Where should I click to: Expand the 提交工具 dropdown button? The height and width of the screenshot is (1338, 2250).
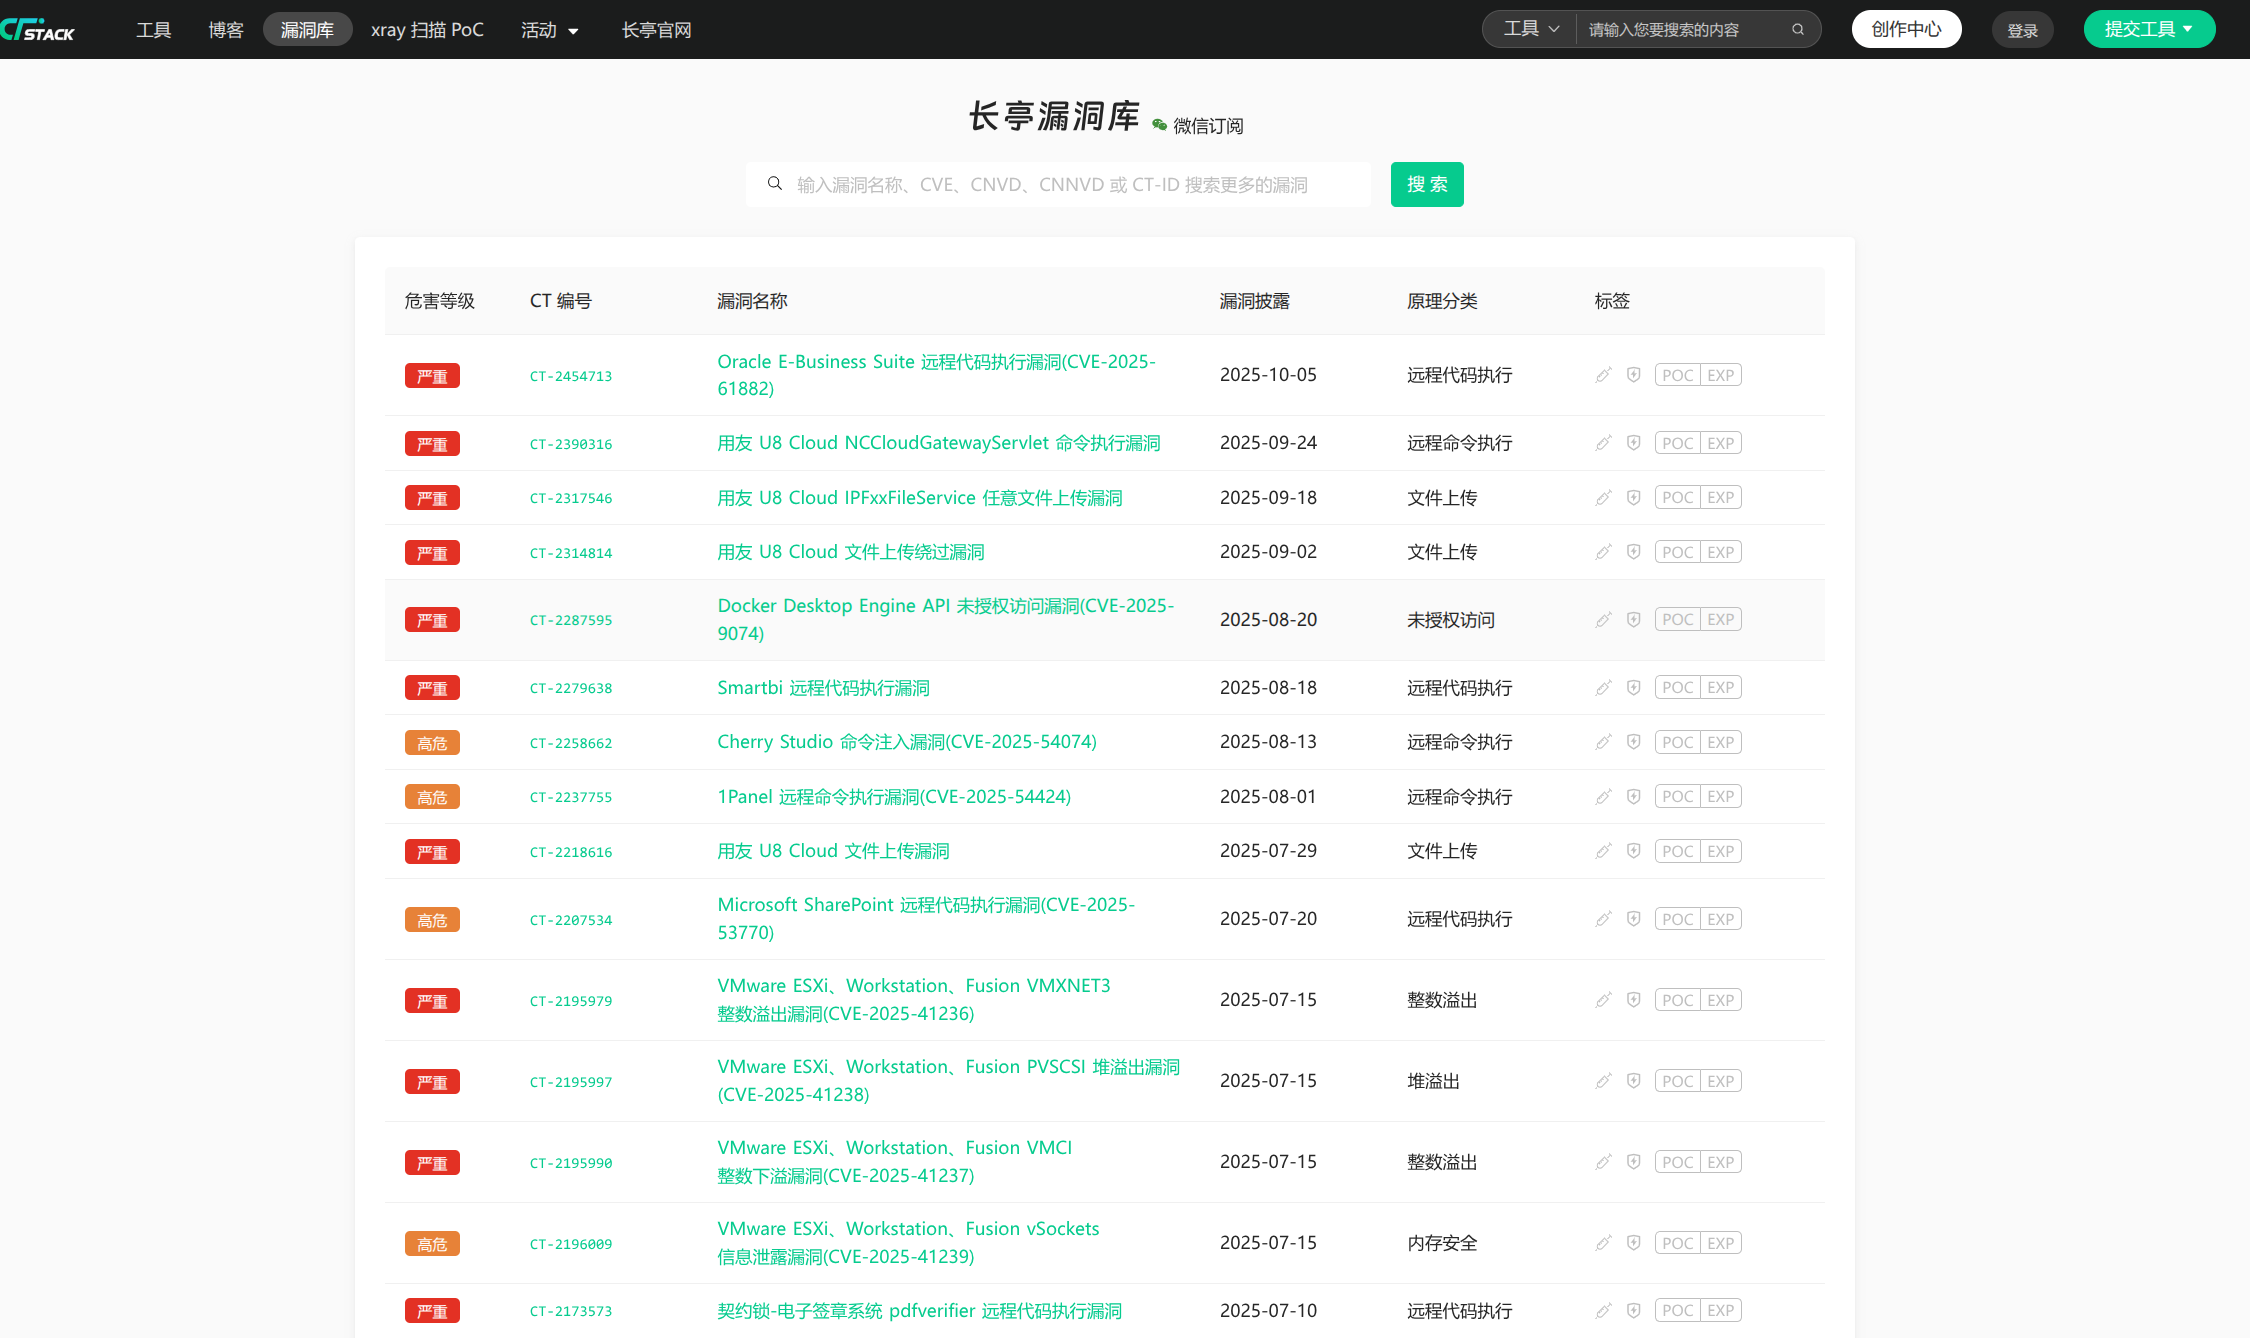(2148, 29)
